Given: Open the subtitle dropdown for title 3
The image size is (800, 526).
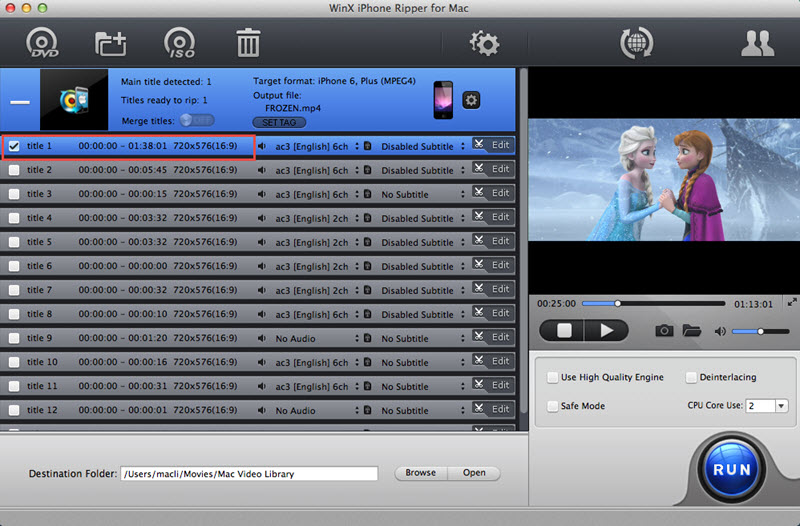Looking at the screenshot, I should 423,194.
